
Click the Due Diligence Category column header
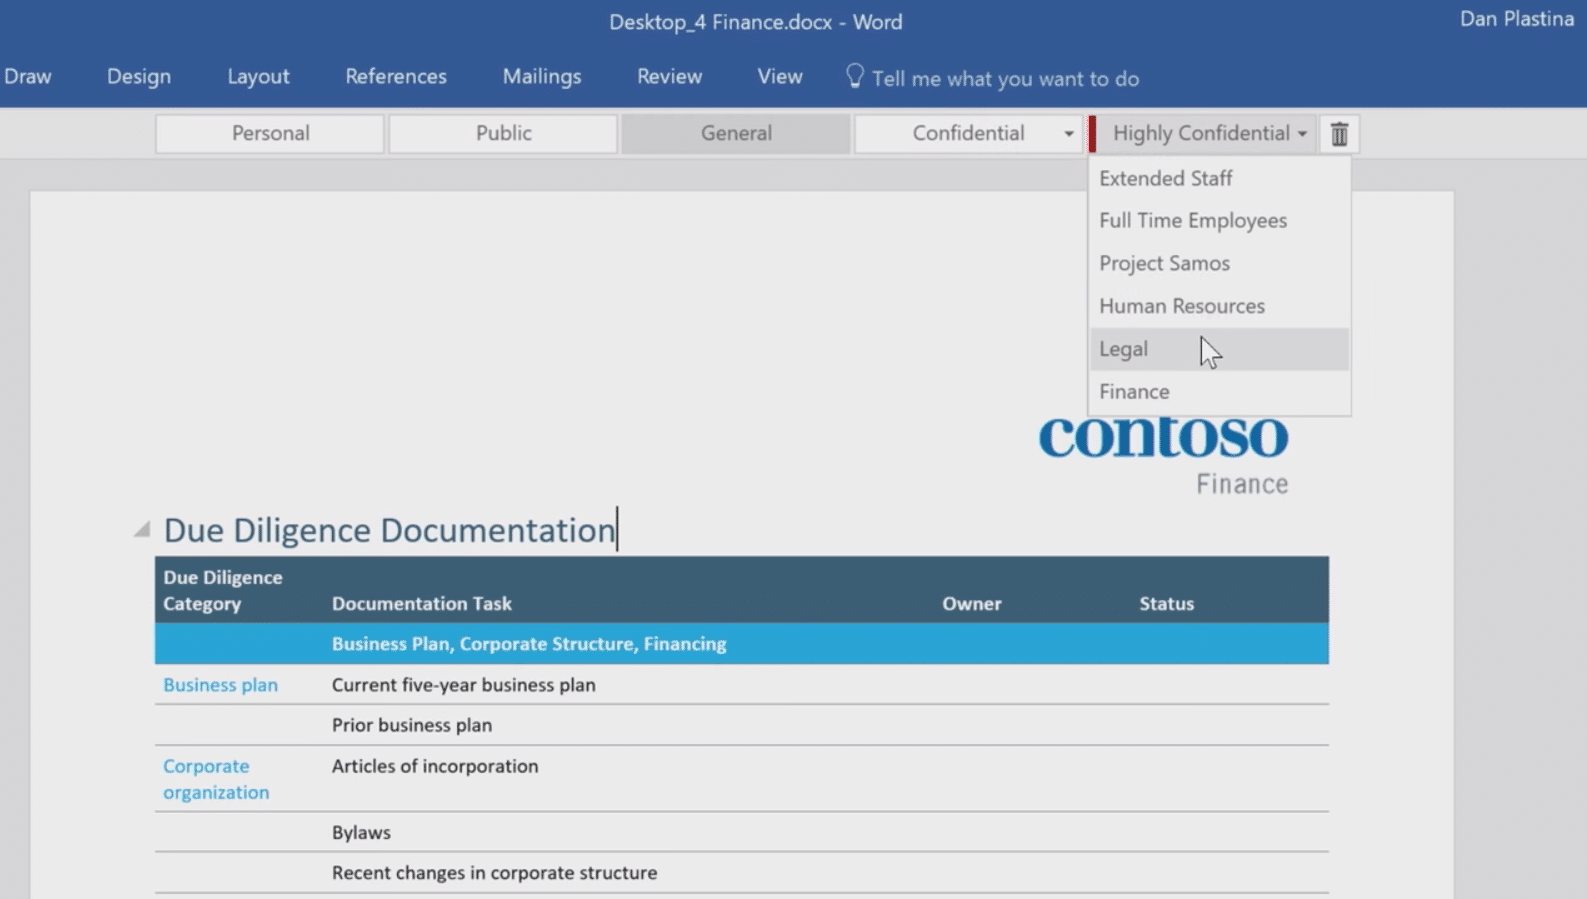[x=223, y=590]
